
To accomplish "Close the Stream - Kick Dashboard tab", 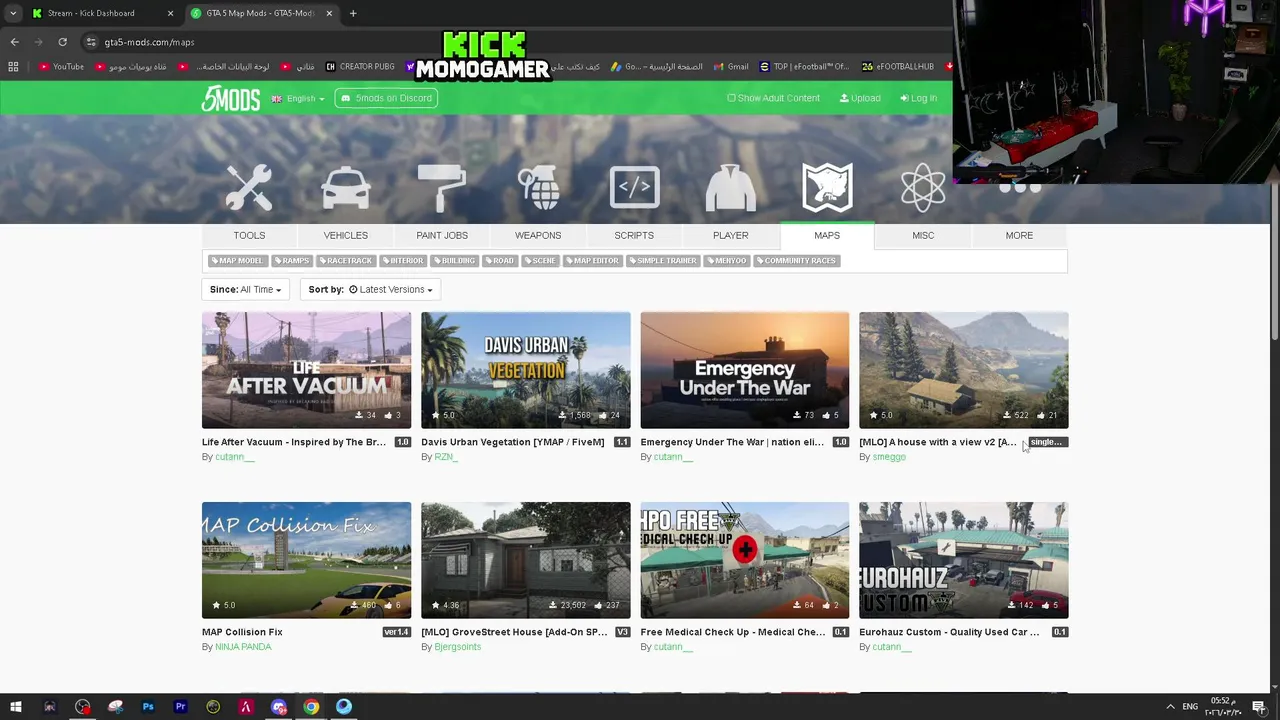I will point(170,13).
